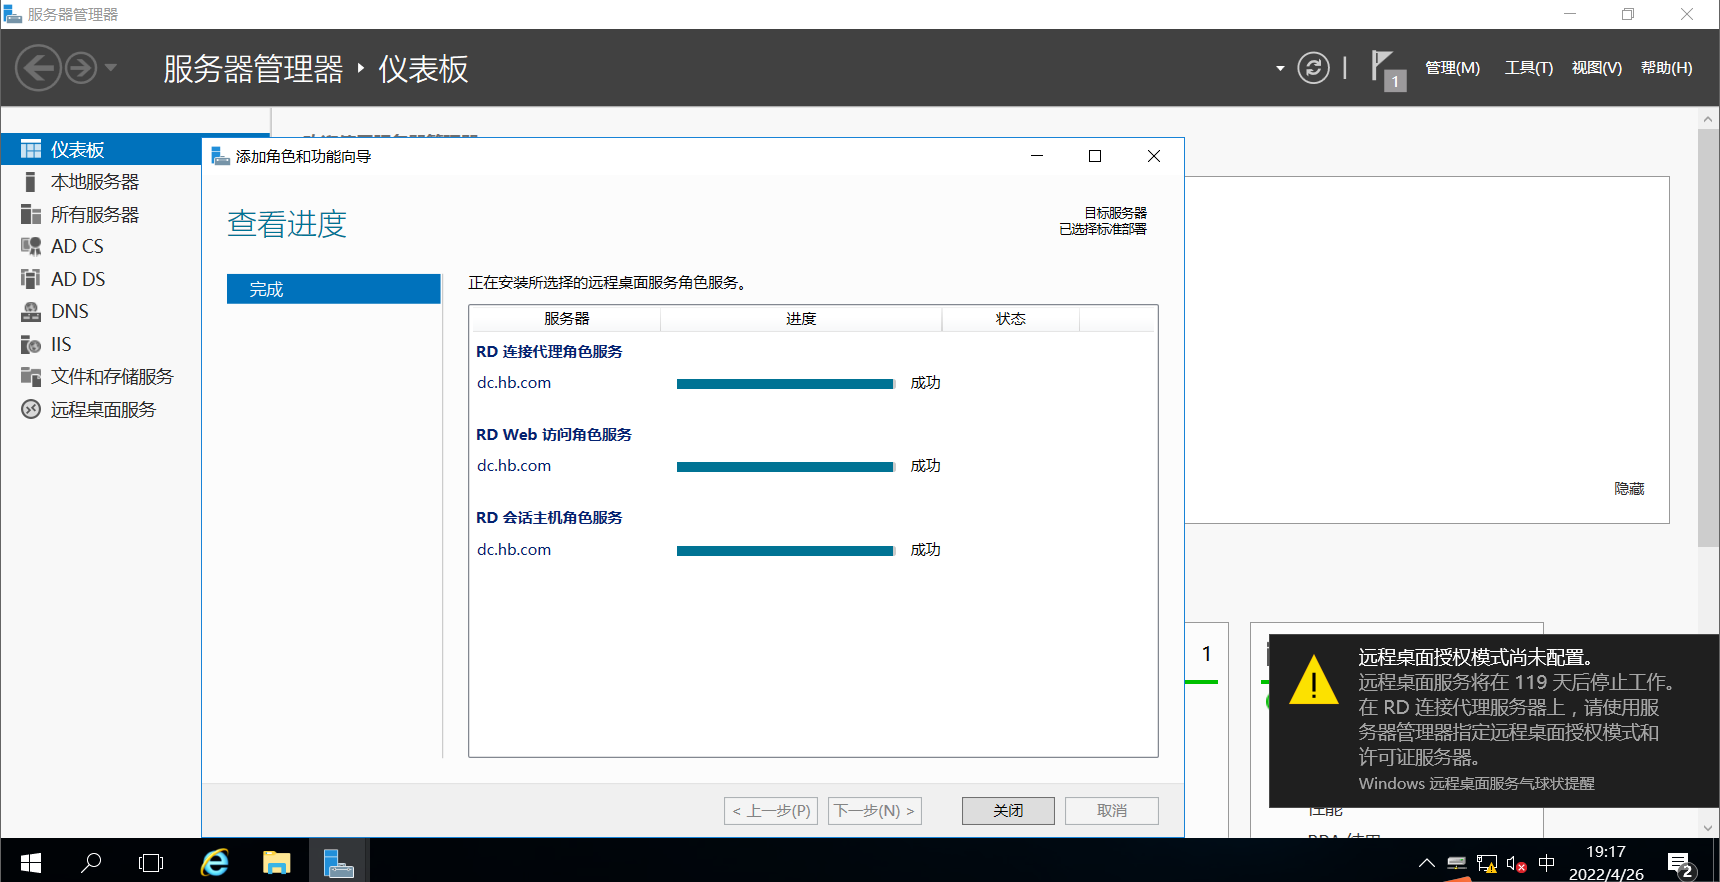Image resolution: width=1720 pixels, height=882 pixels.
Task: Open Task View from the taskbar
Action: pyautogui.click(x=151, y=862)
